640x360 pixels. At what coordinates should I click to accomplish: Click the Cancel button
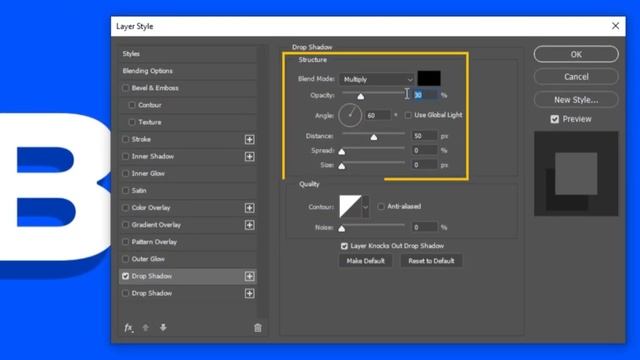point(576,77)
